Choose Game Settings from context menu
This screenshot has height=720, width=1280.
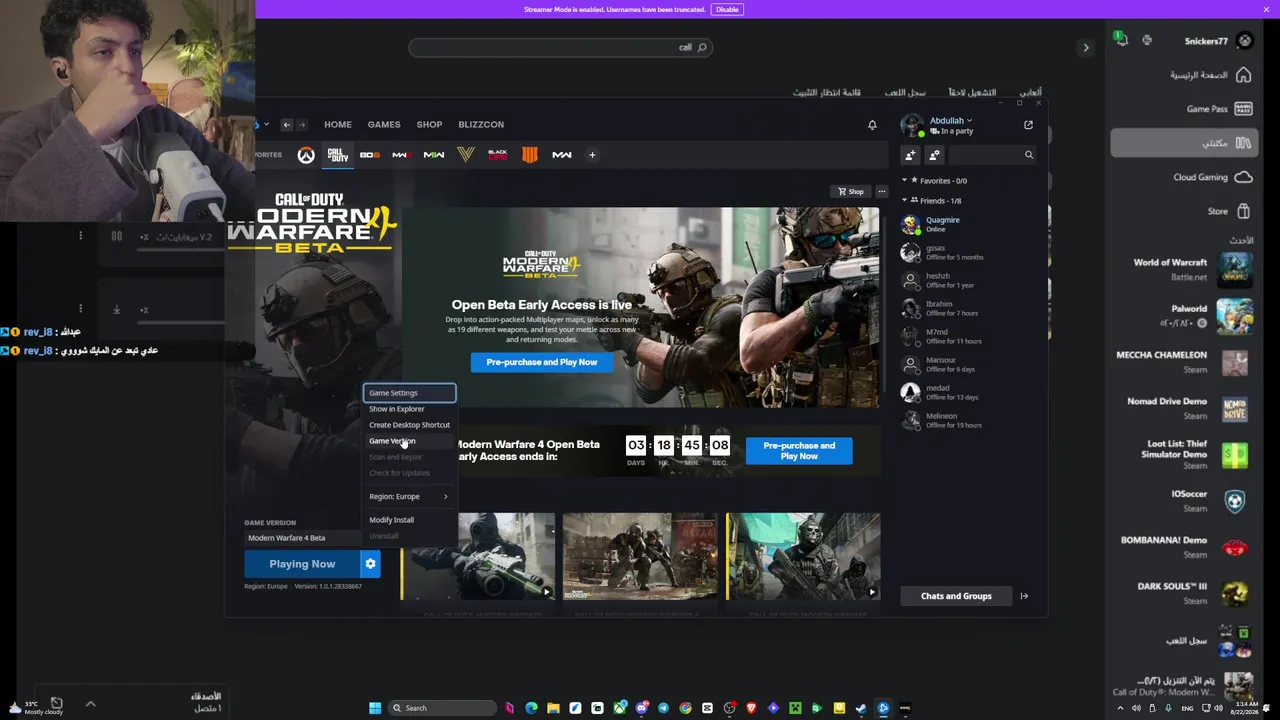click(409, 393)
